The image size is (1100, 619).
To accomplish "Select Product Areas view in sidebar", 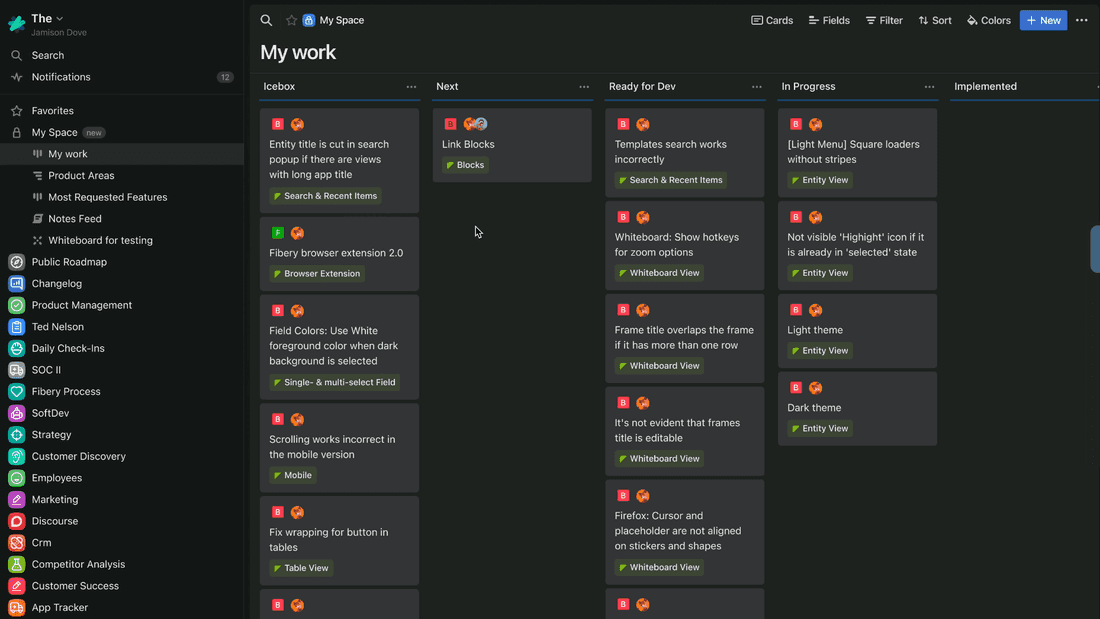I will [81, 176].
